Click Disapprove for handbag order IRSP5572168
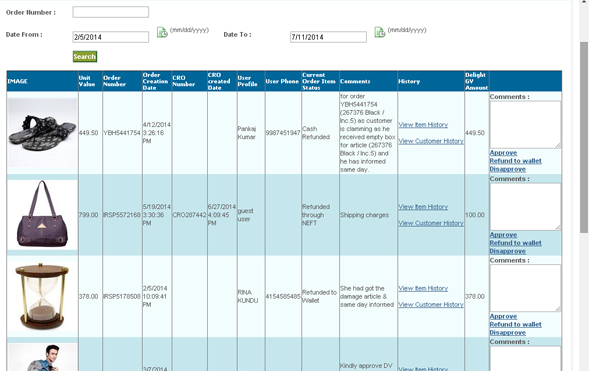Viewport: 595px width, 371px height. click(507, 251)
